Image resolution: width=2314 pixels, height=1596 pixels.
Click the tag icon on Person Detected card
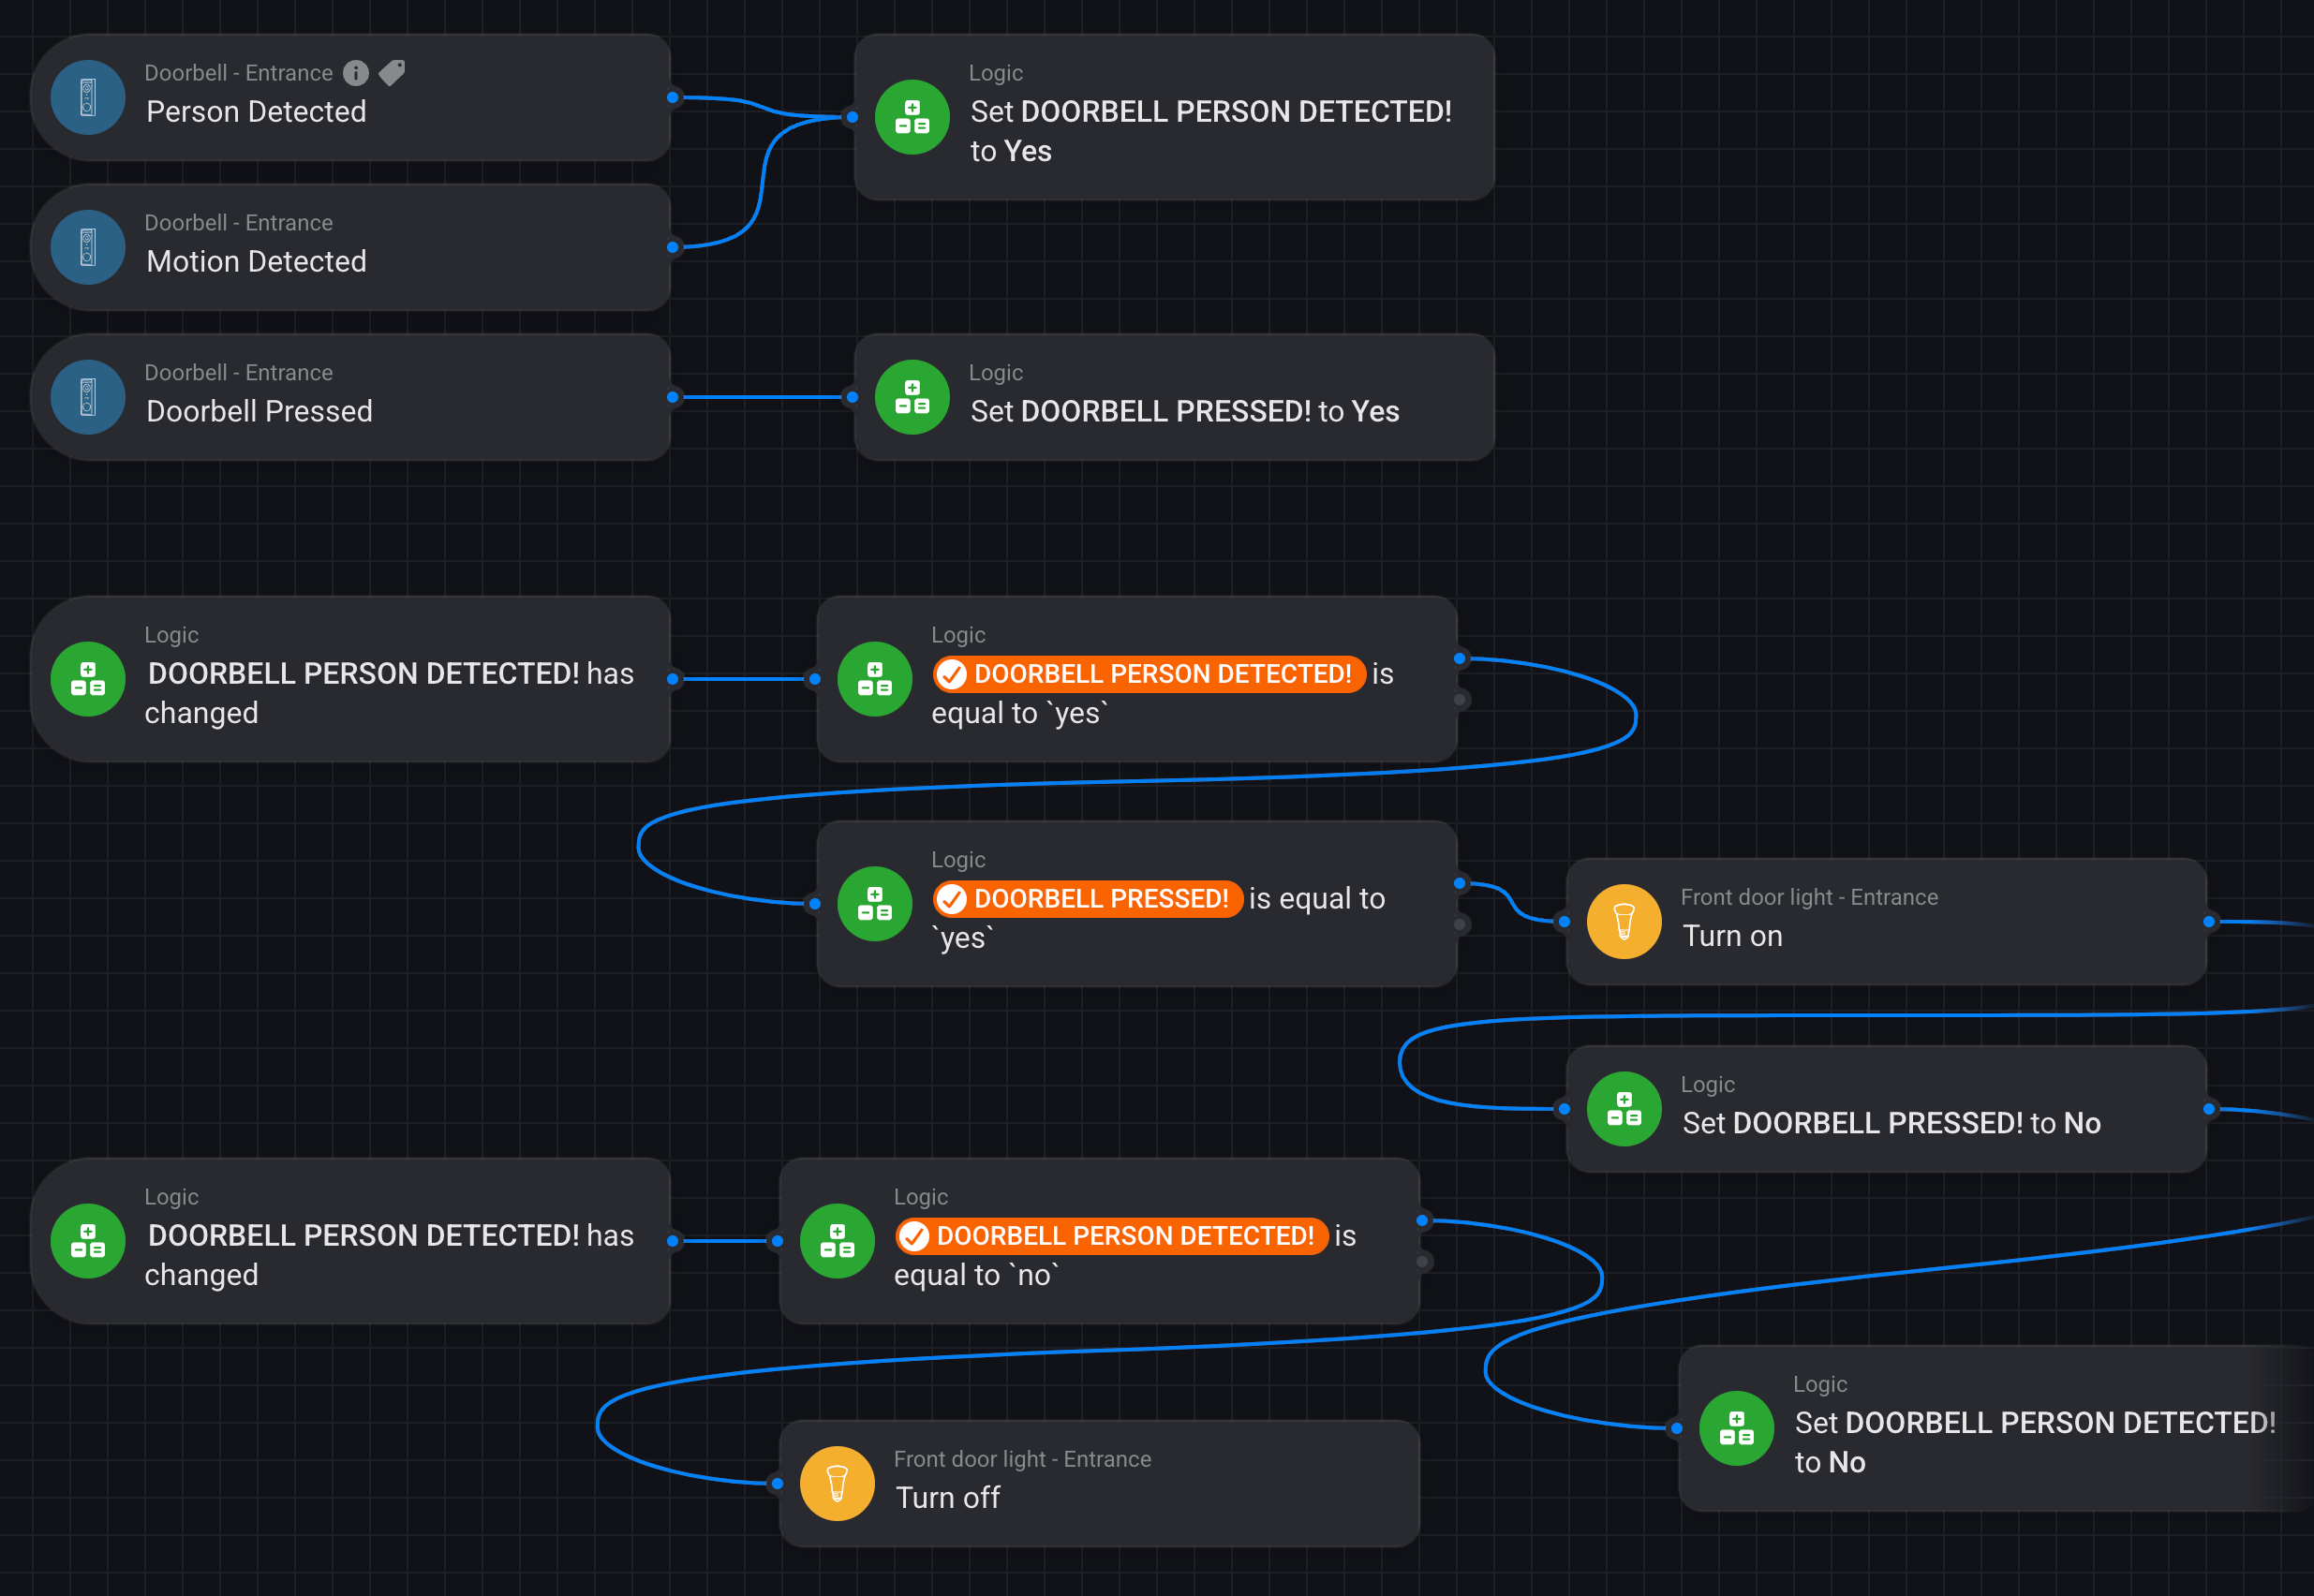point(392,73)
